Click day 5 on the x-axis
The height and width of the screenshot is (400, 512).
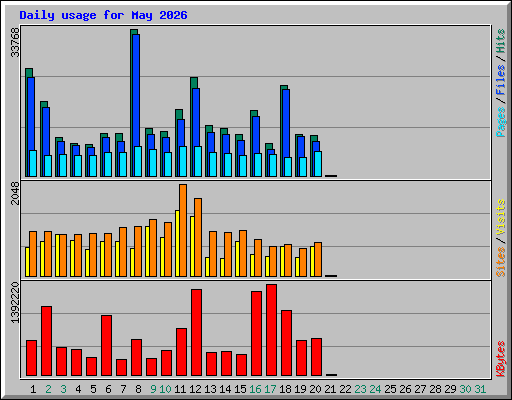click(93, 389)
